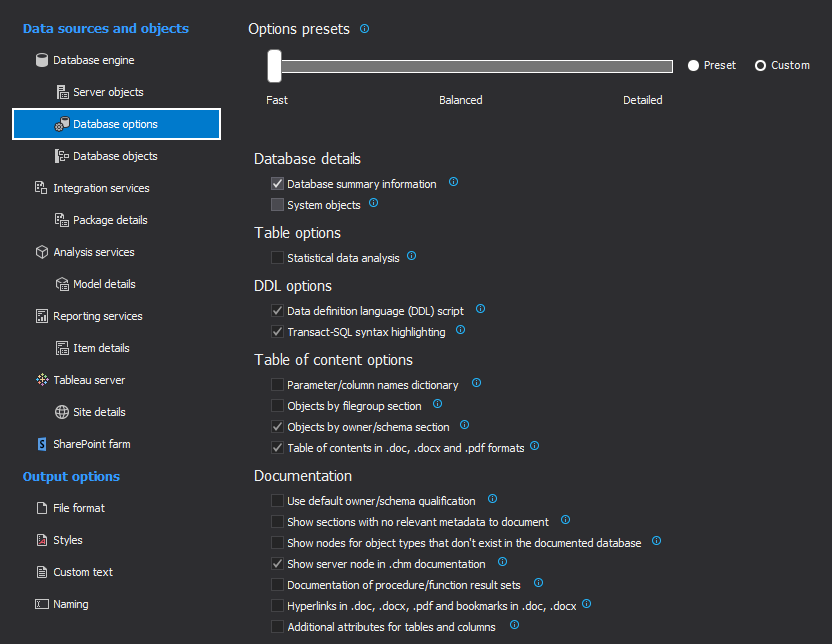Click the Database engine cylinder icon
The height and width of the screenshot is (644, 832).
tap(41, 60)
